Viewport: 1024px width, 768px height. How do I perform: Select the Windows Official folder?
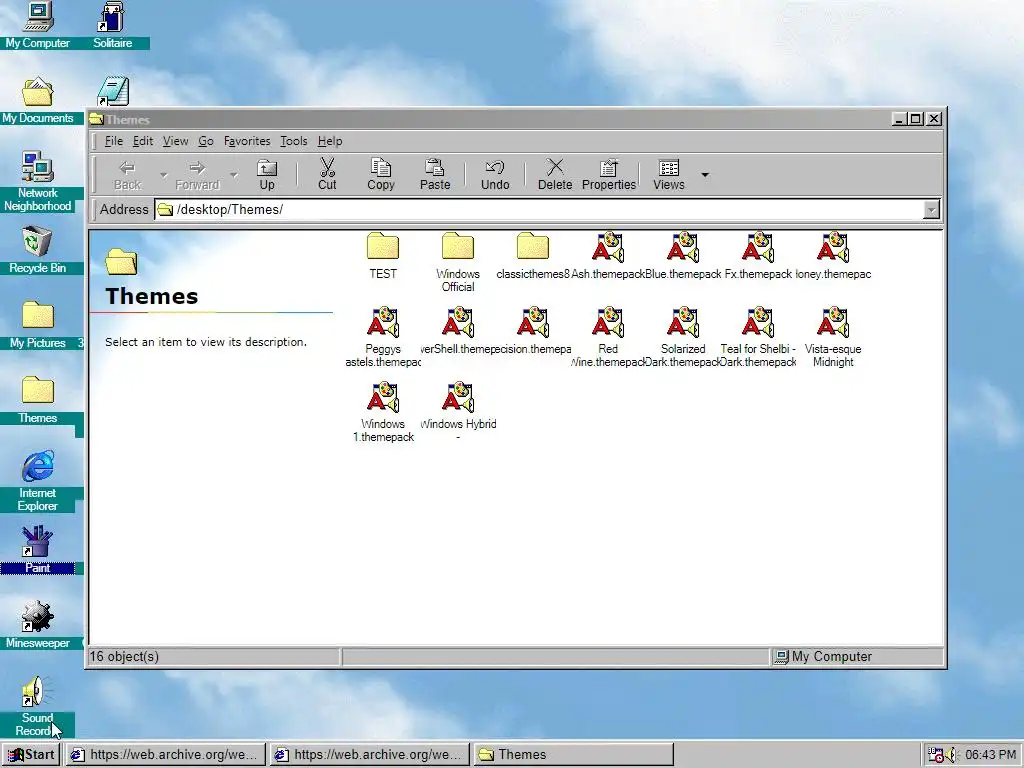458,263
